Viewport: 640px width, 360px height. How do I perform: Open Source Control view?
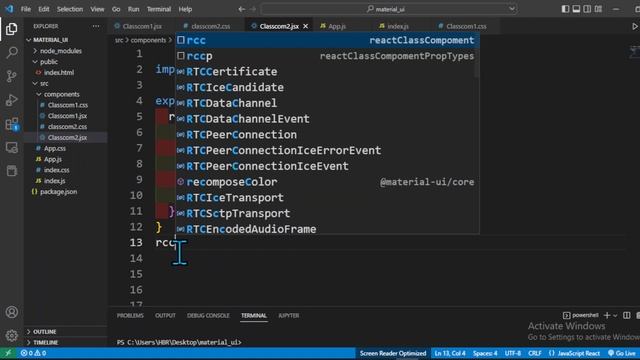point(11,76)
